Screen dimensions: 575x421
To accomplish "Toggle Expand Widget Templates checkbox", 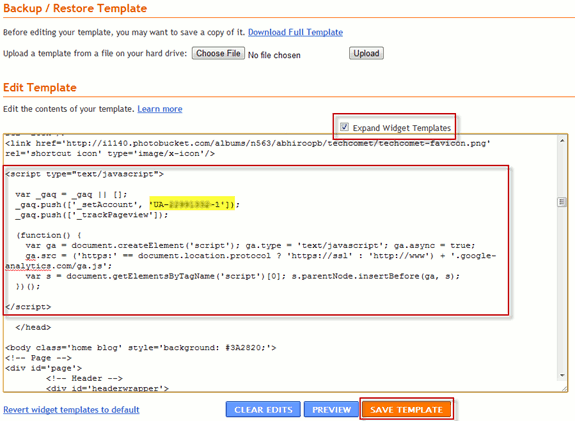I will (344, 127).
